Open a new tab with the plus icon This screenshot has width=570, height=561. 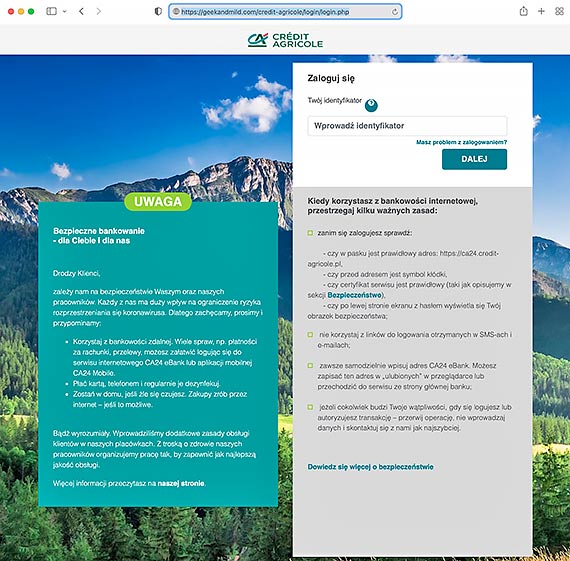point(541,11)
